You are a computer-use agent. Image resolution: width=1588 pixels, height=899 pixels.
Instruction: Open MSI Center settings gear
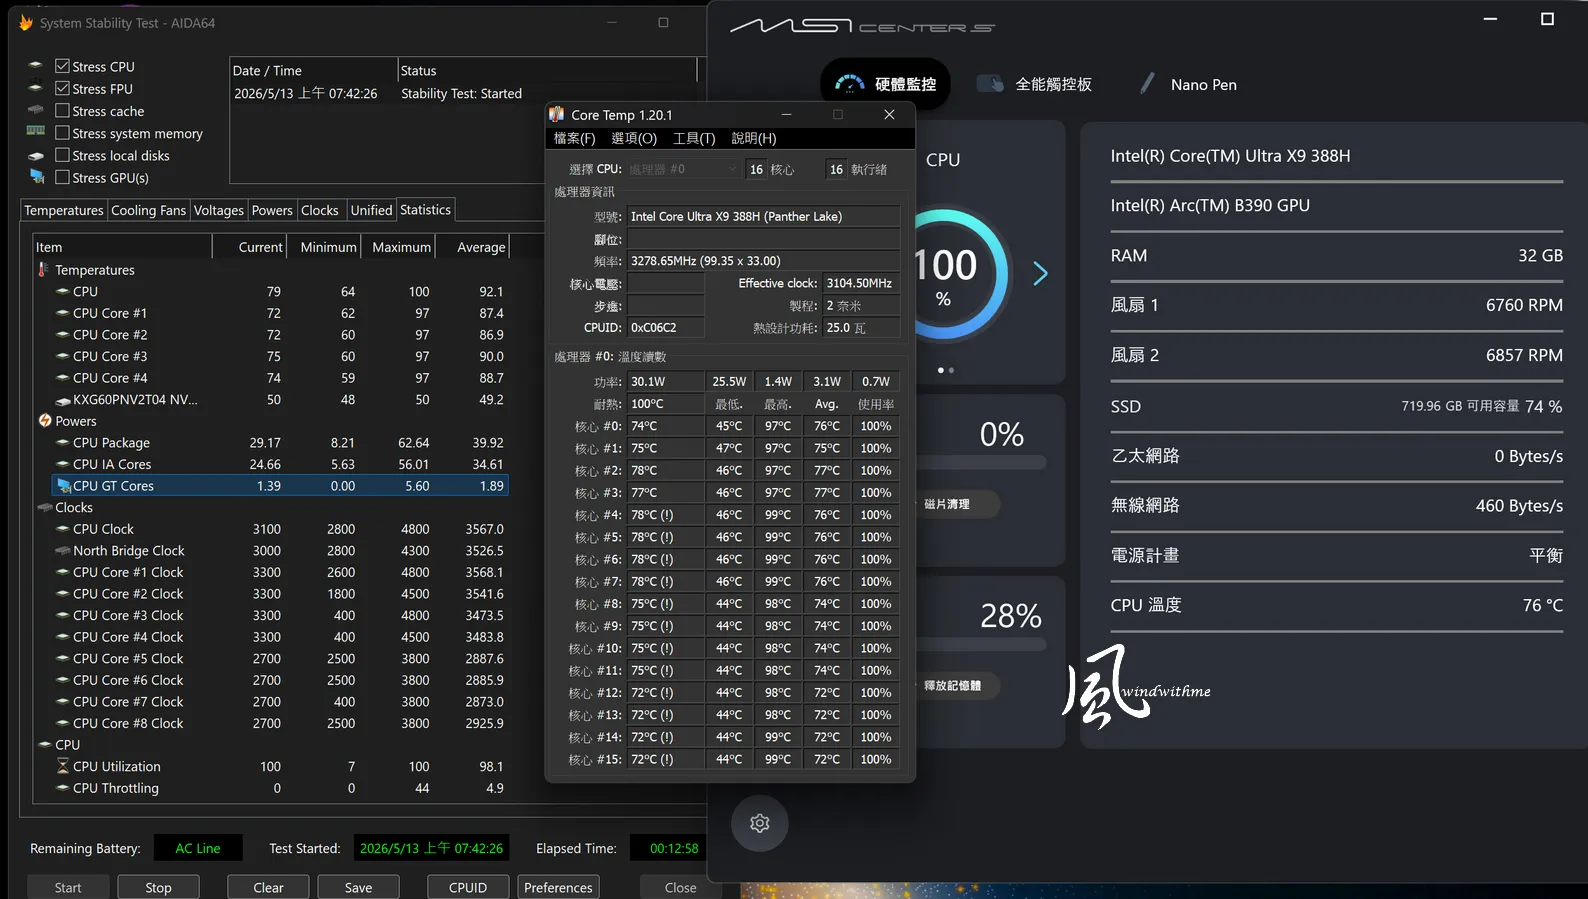click(760, 823)
